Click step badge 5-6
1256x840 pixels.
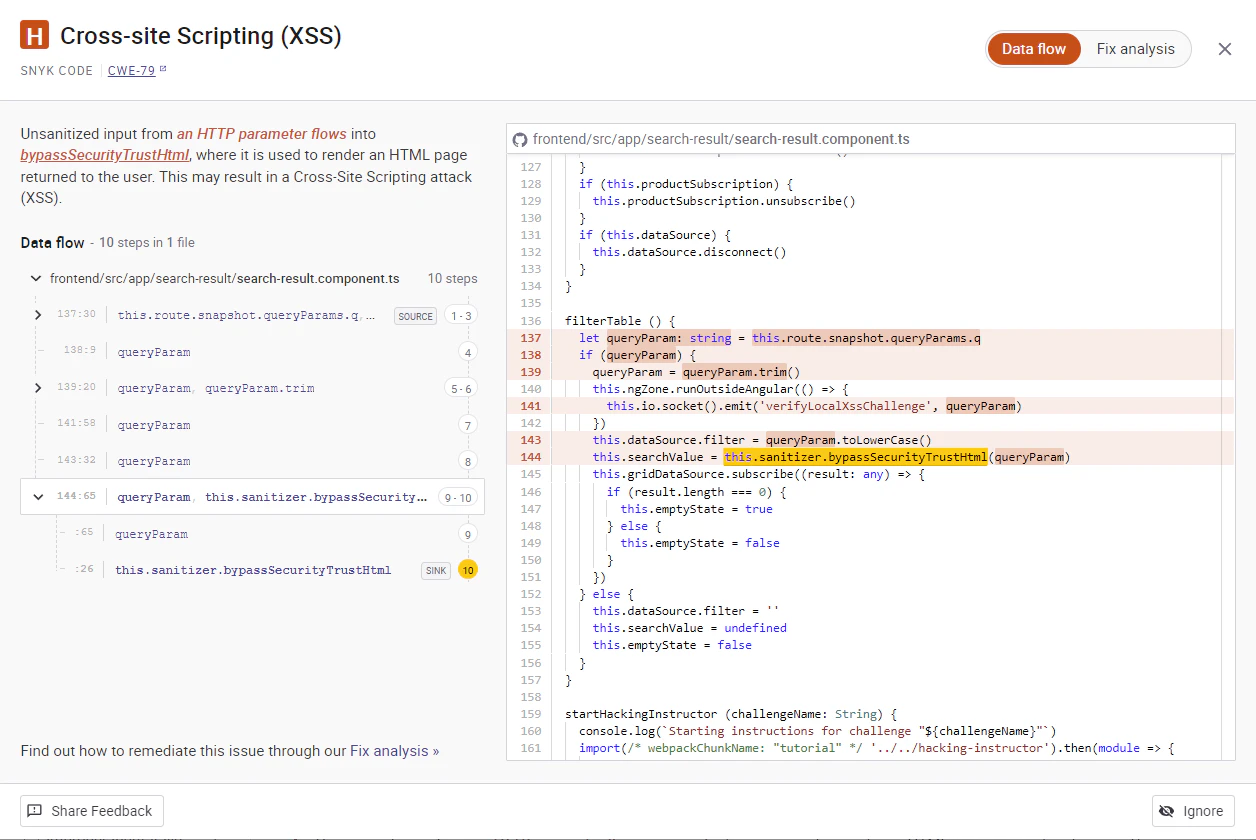461,388
